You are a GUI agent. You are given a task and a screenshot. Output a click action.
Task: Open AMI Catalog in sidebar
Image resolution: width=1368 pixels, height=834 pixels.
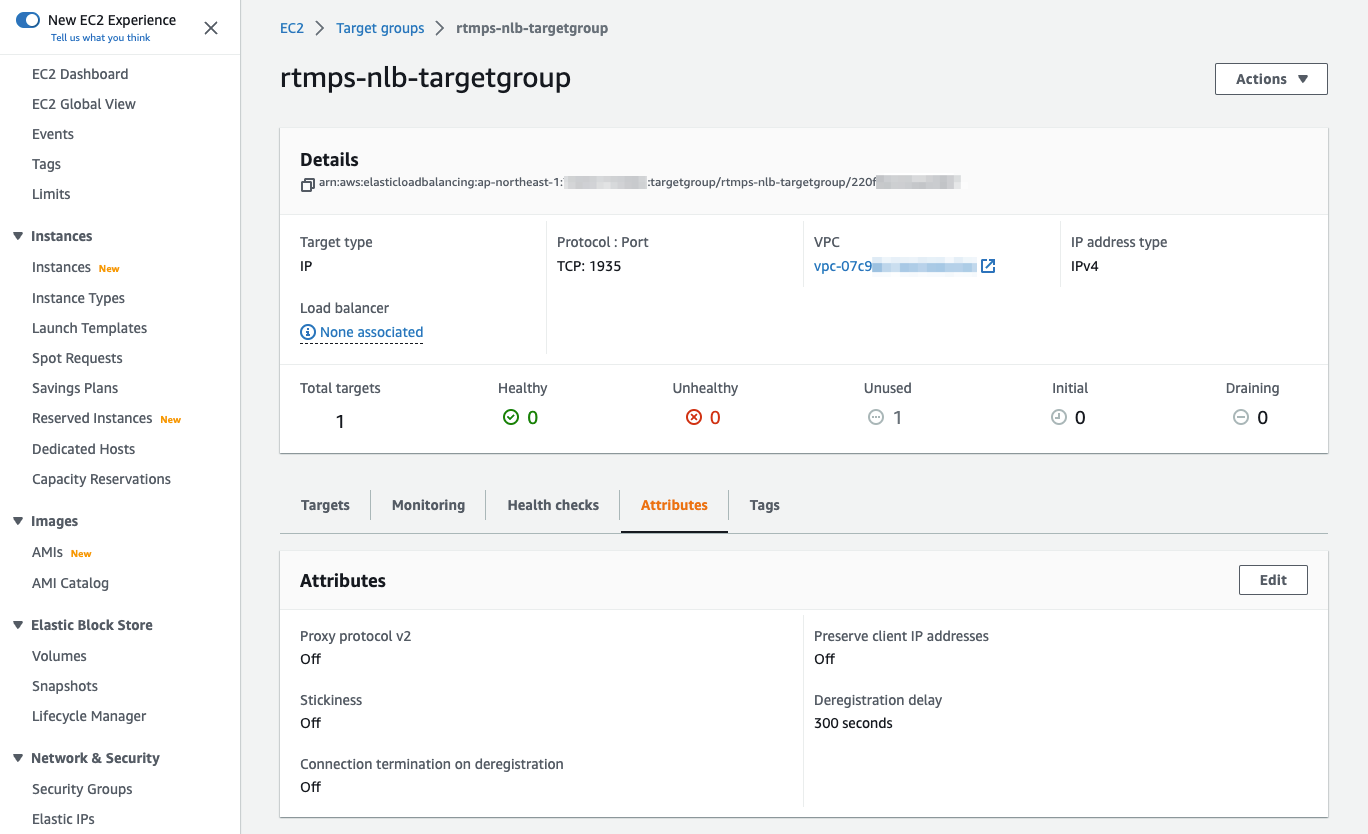click(70, 583)
